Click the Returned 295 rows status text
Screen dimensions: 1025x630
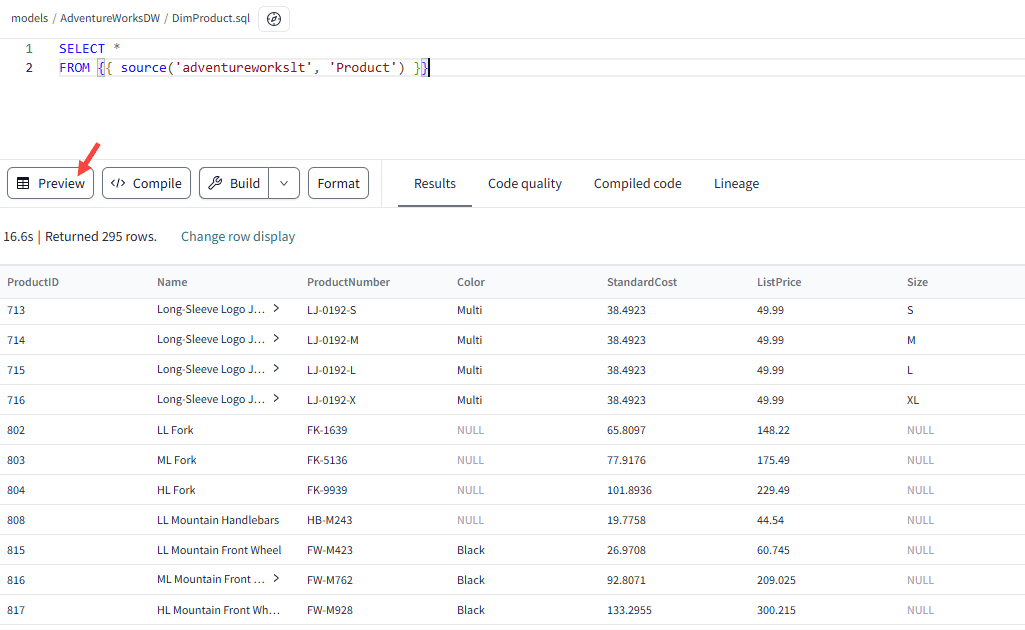pos(101,237)
